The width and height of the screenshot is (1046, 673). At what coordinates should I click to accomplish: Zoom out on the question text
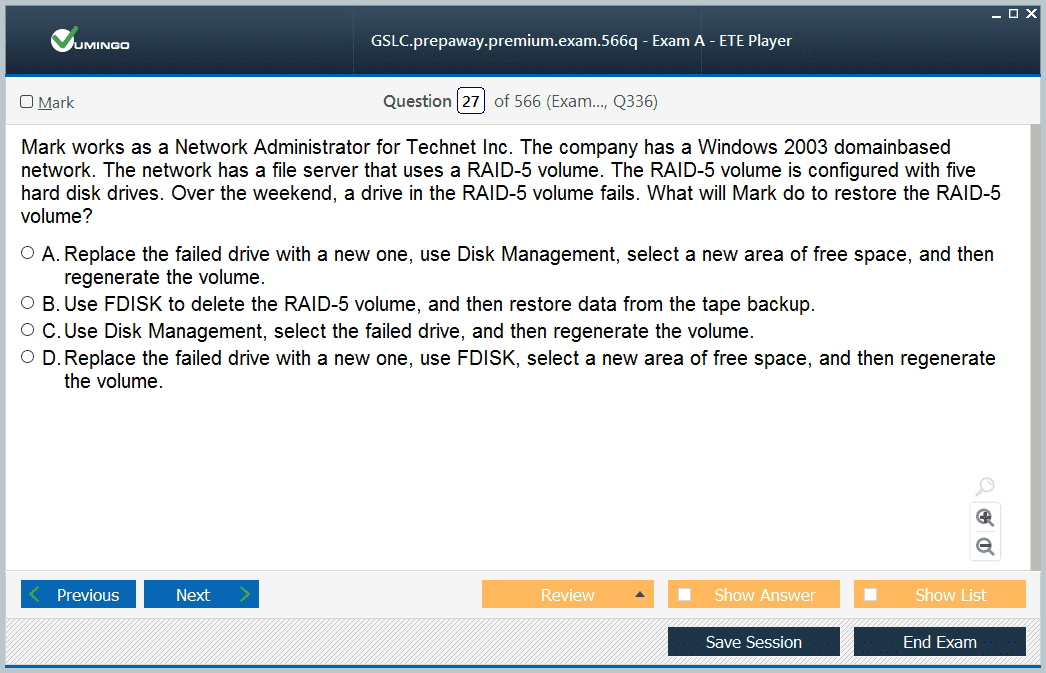tap(985, 547)
